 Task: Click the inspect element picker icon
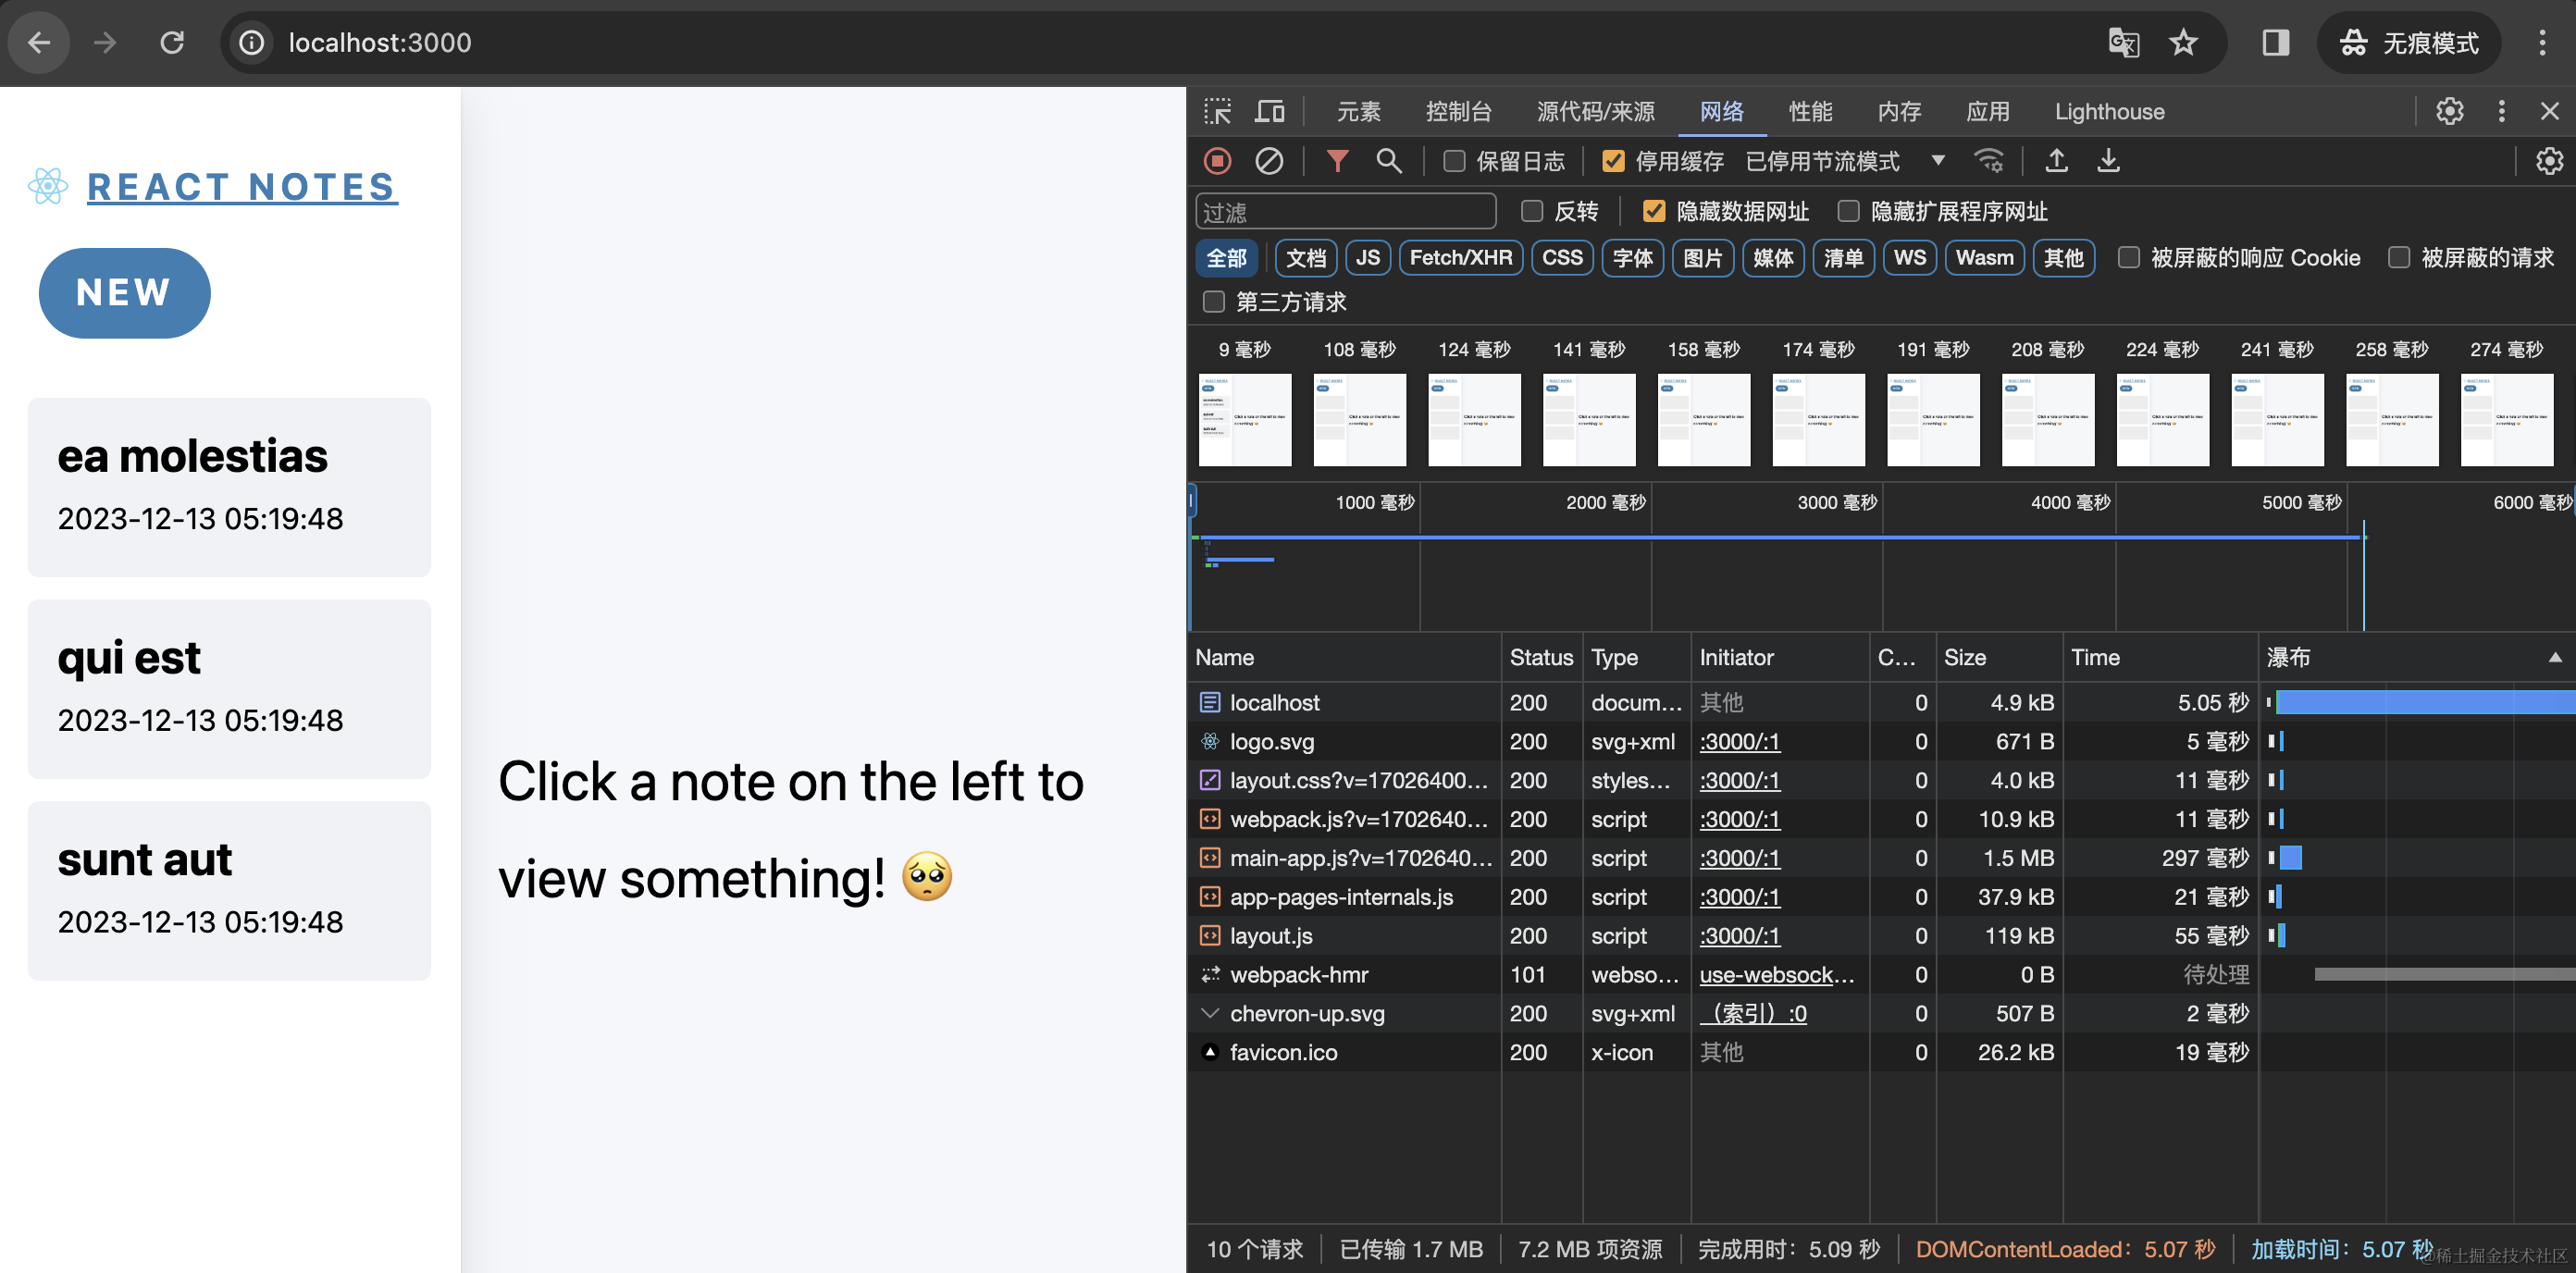(1217, 111)
